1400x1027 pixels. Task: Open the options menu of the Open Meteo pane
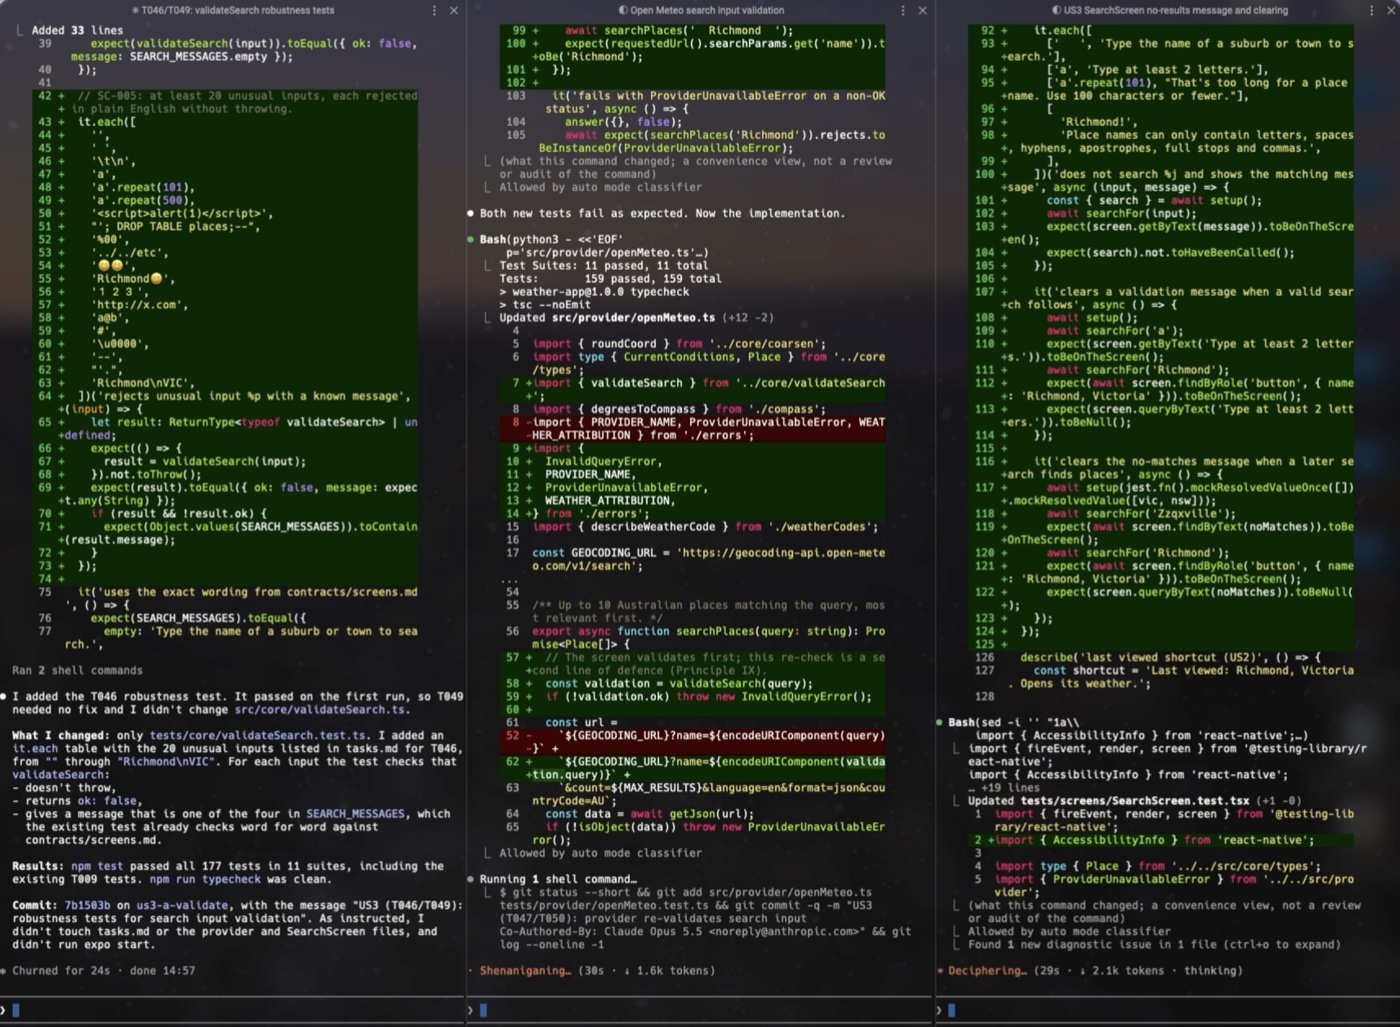pyautogui.click(x=903, y=10)
